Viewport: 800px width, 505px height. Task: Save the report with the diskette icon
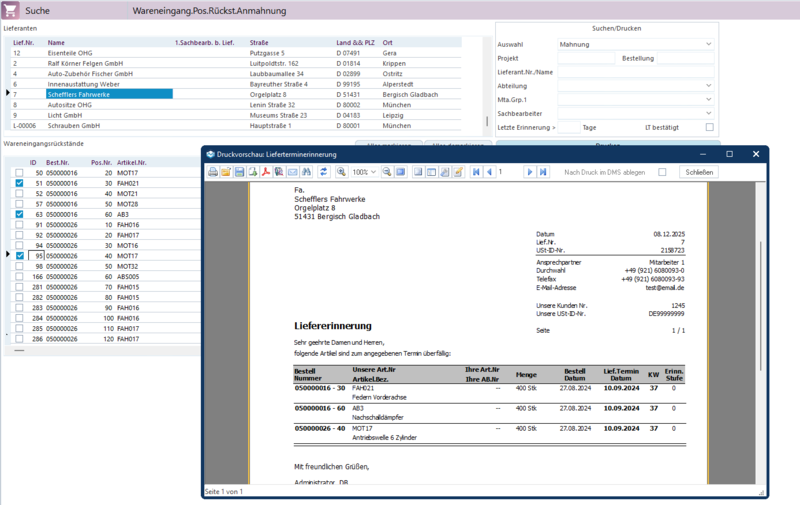click(239, 172)
